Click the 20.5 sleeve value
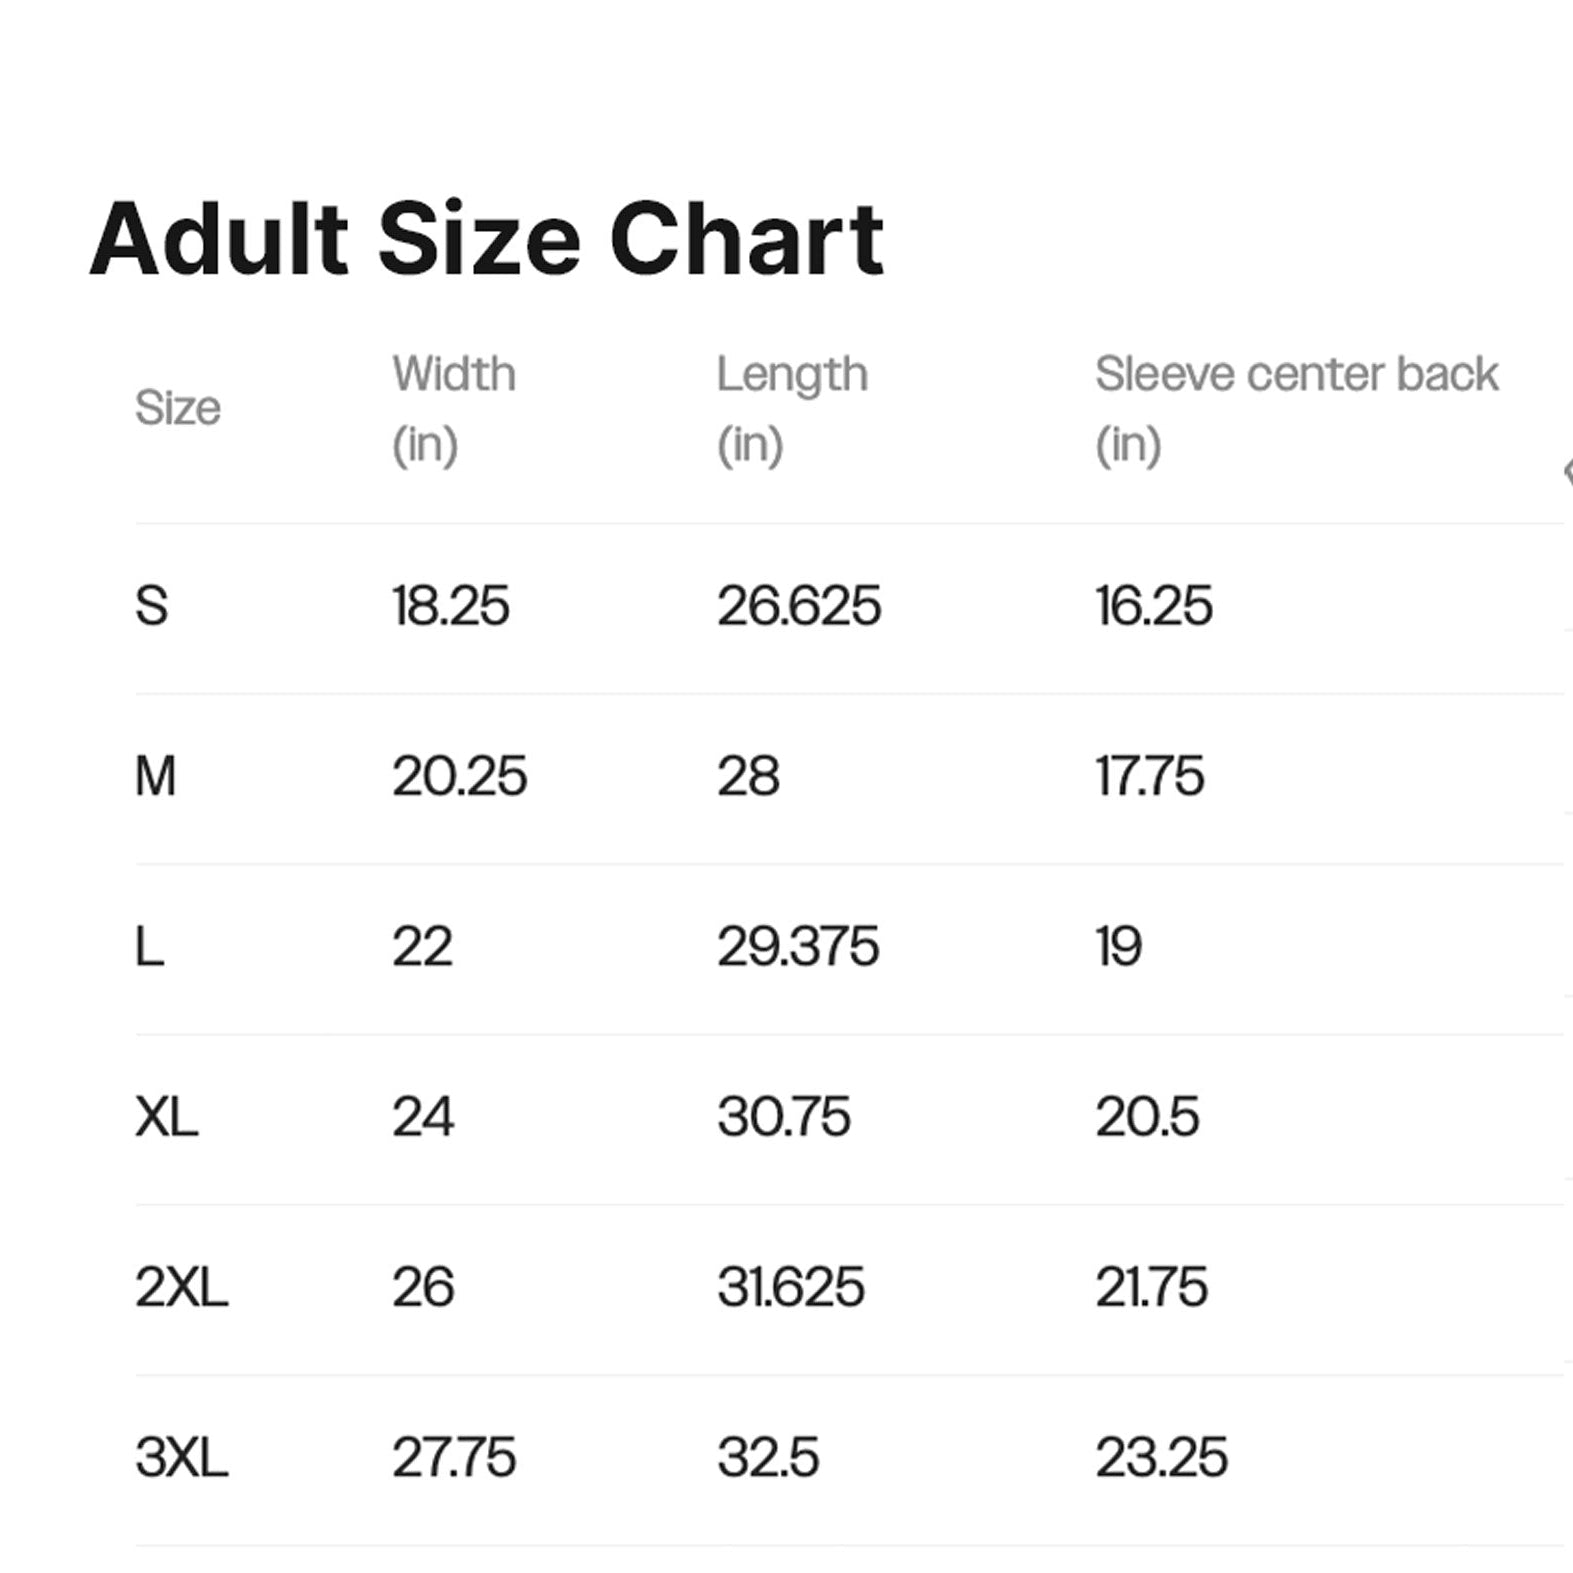Screen dimensions: 1573x1573 point(1147,1116)
